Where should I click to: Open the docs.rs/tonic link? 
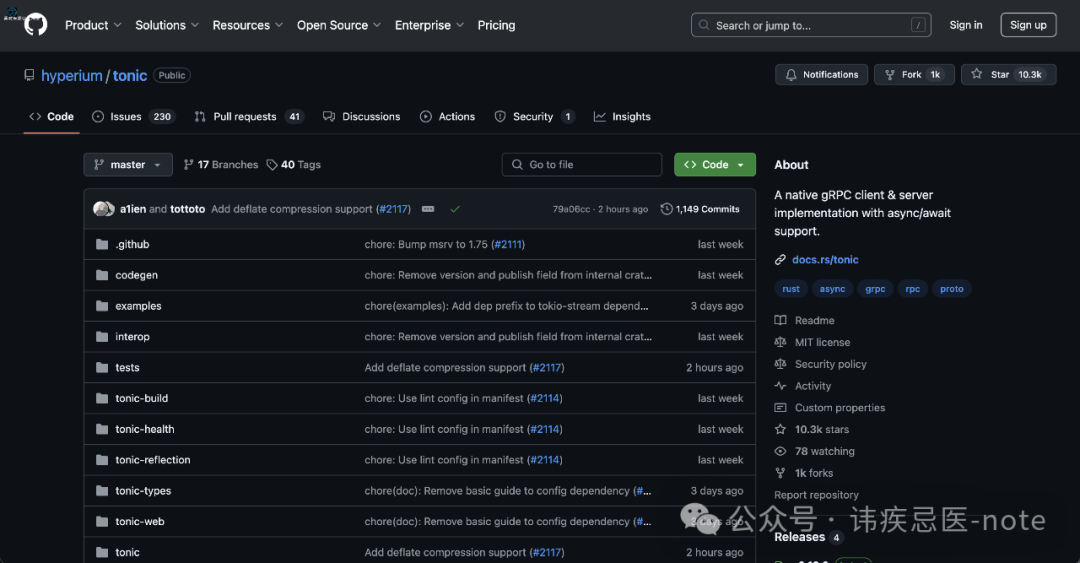pos(825,260)
